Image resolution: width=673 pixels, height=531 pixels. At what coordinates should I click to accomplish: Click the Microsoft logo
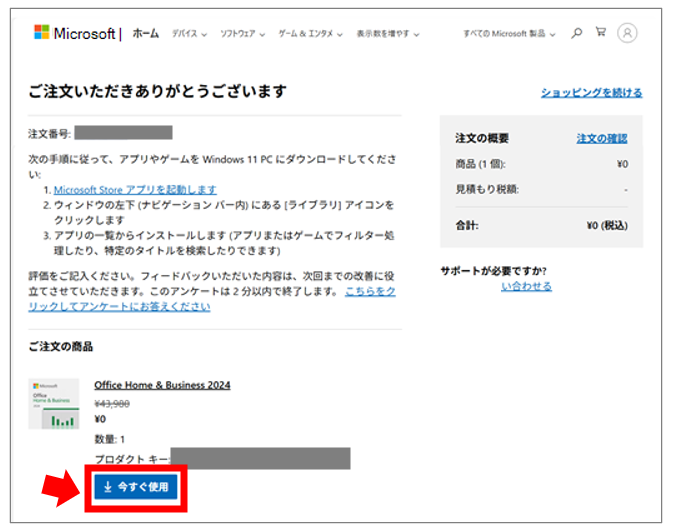(75, 33)
